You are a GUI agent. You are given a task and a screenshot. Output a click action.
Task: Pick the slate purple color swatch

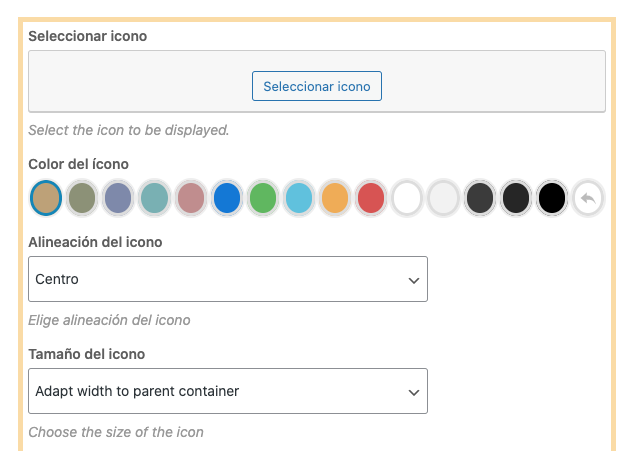[118, 198]
